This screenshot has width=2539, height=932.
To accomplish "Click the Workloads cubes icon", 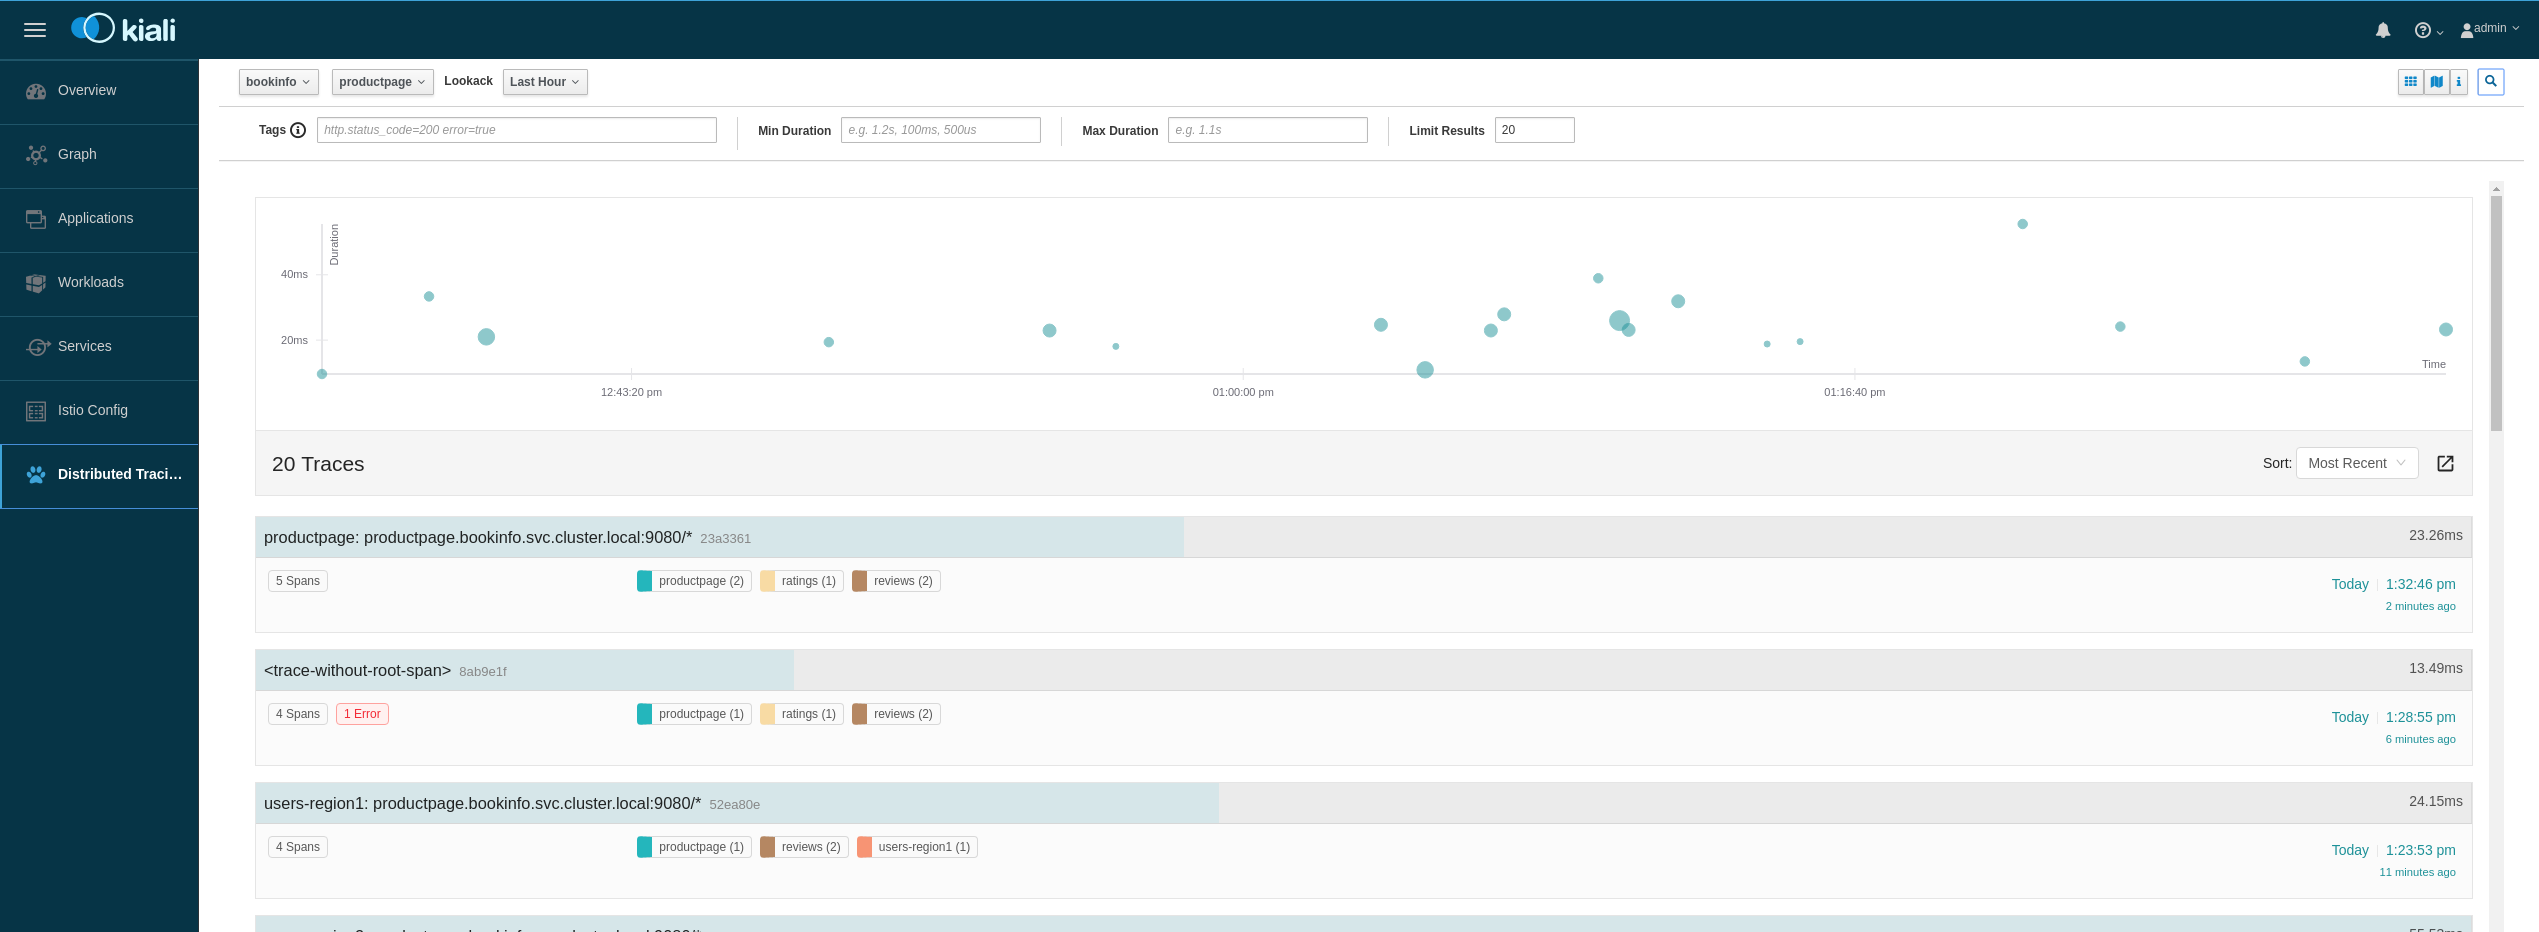I will click(36, 283).
